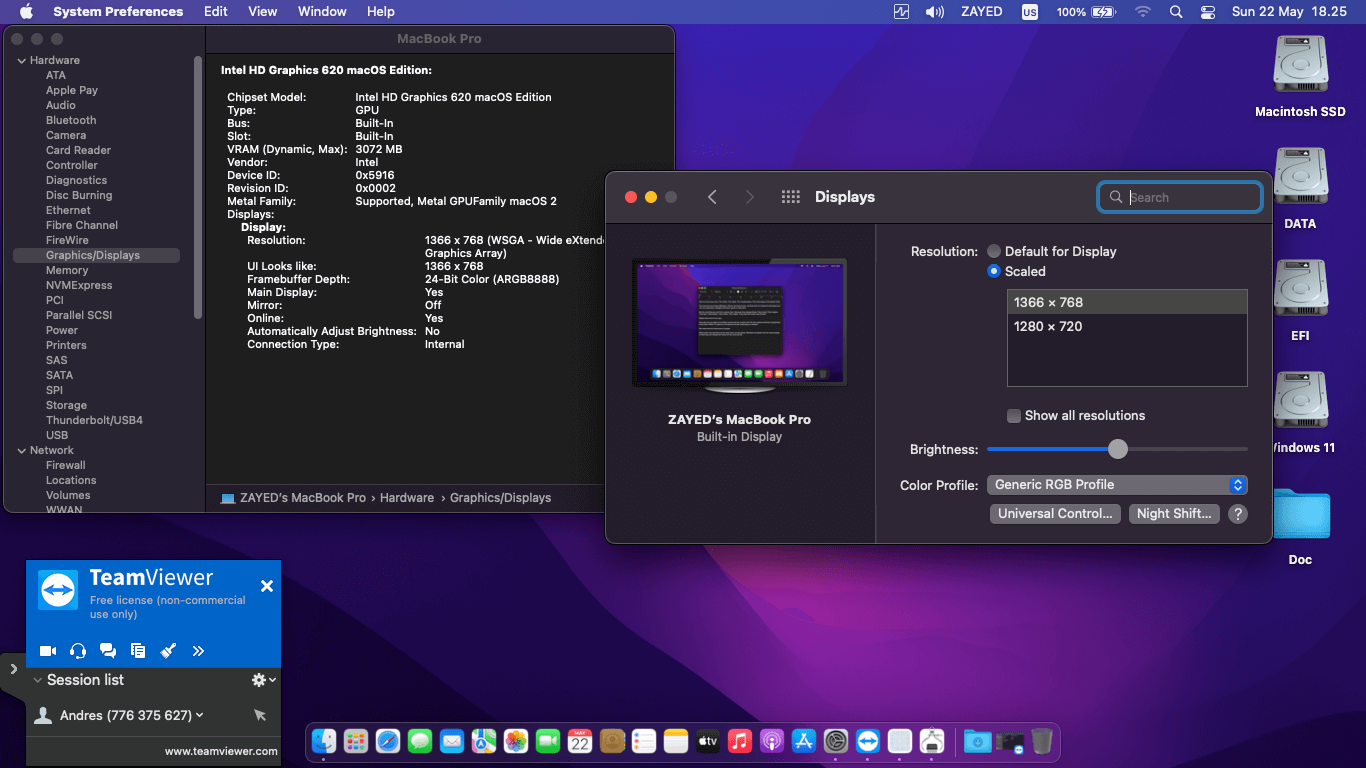Open Music from the Dock
The height and width of the screenshot is (768, 1366).
click(x=740, y=741)
